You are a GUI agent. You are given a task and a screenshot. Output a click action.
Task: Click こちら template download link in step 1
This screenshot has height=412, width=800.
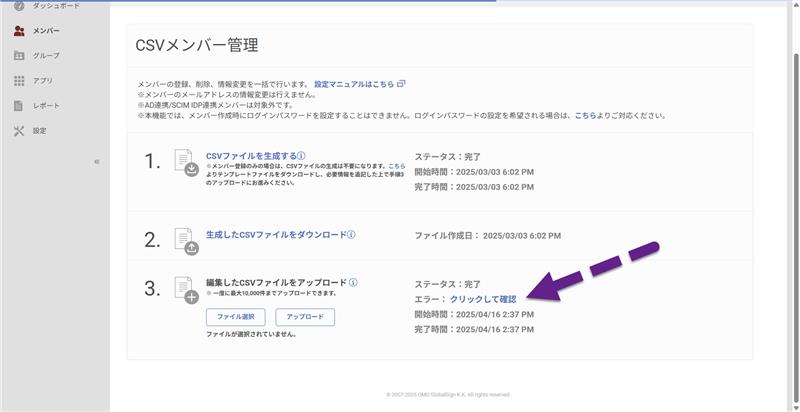(396, 166)
